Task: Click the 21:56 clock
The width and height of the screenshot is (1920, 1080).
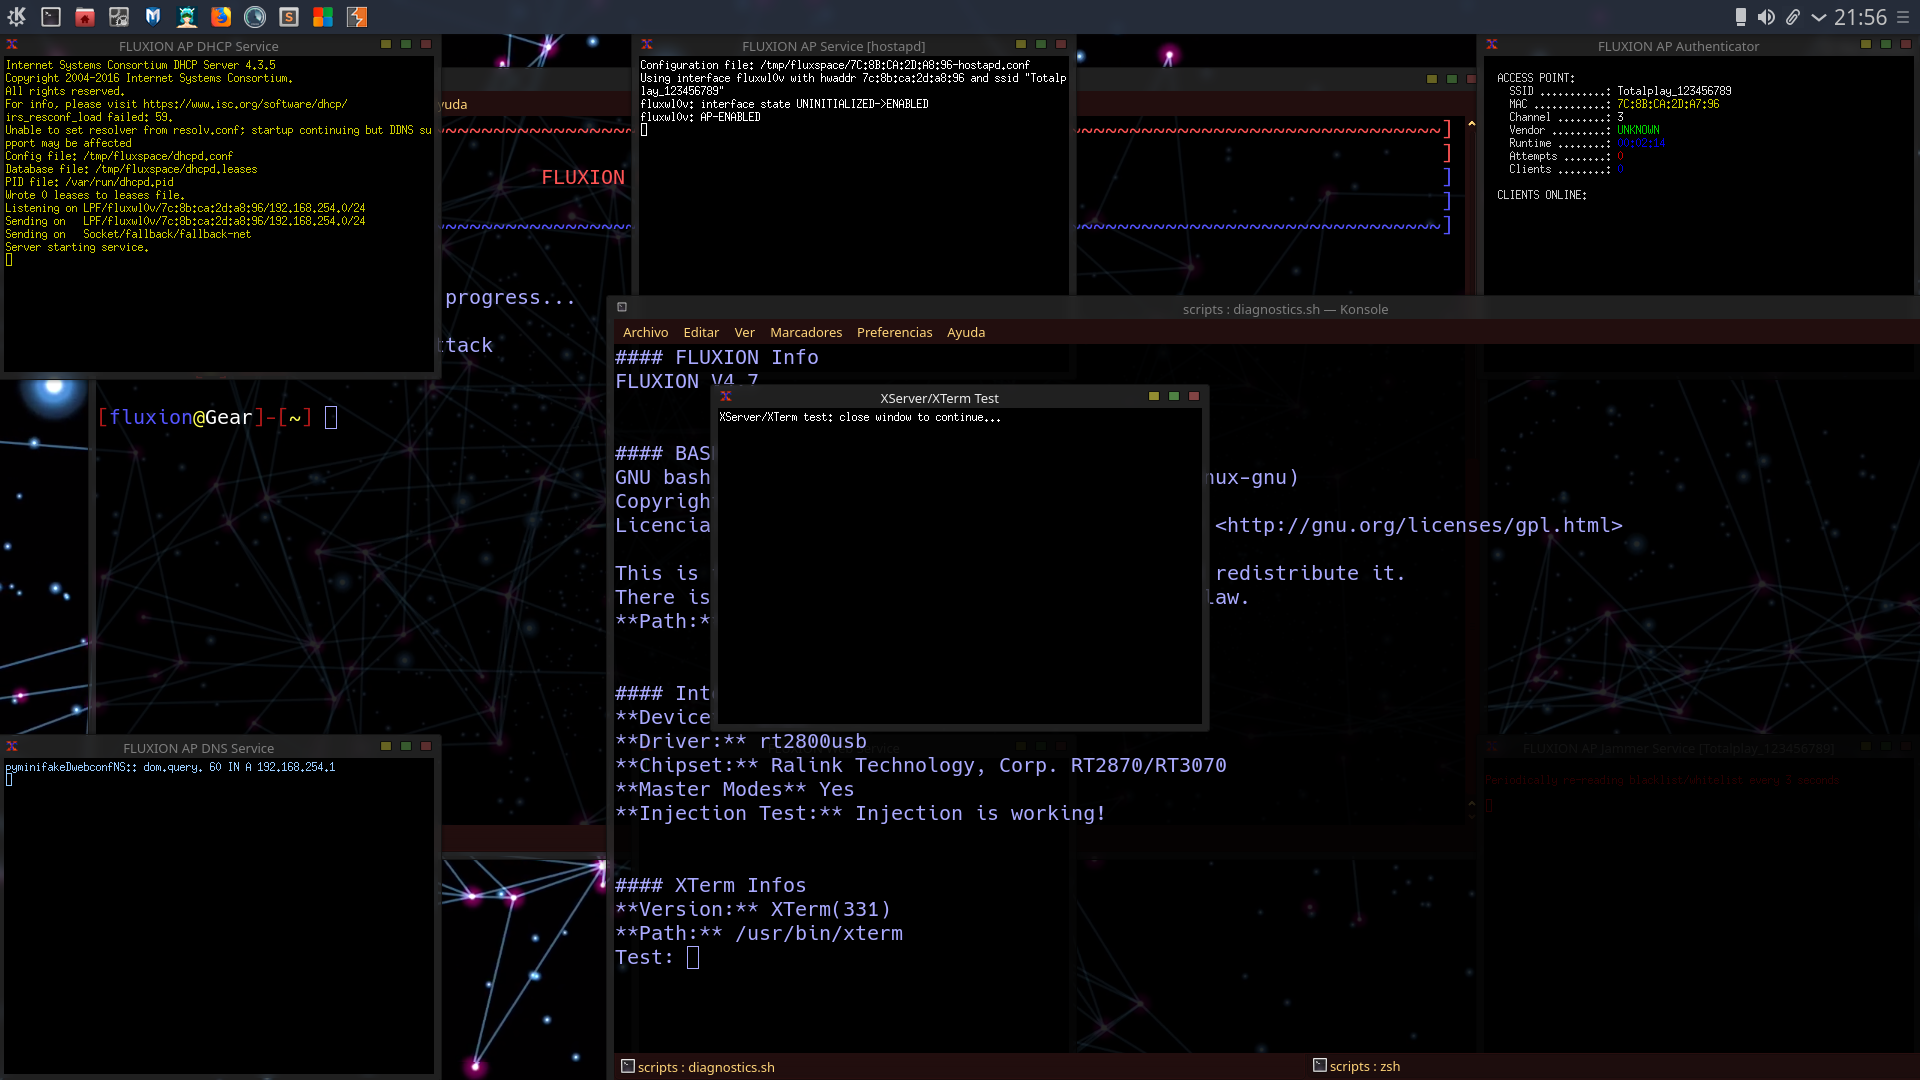Action: [x=1860, y=17]
